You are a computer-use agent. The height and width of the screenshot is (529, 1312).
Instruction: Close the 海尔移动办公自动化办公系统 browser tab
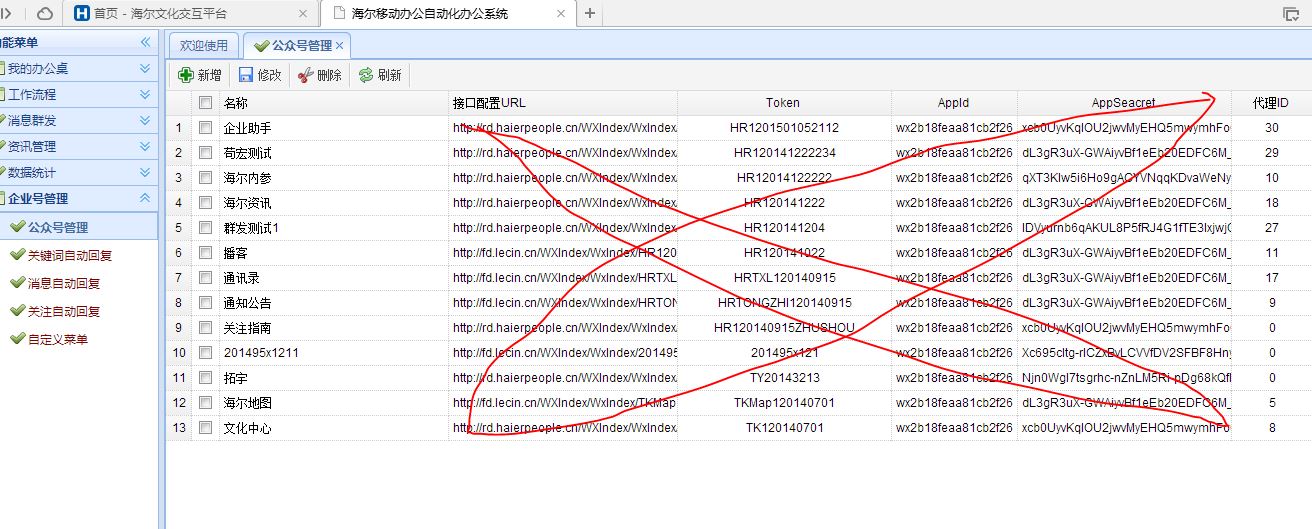coord(562,14)
